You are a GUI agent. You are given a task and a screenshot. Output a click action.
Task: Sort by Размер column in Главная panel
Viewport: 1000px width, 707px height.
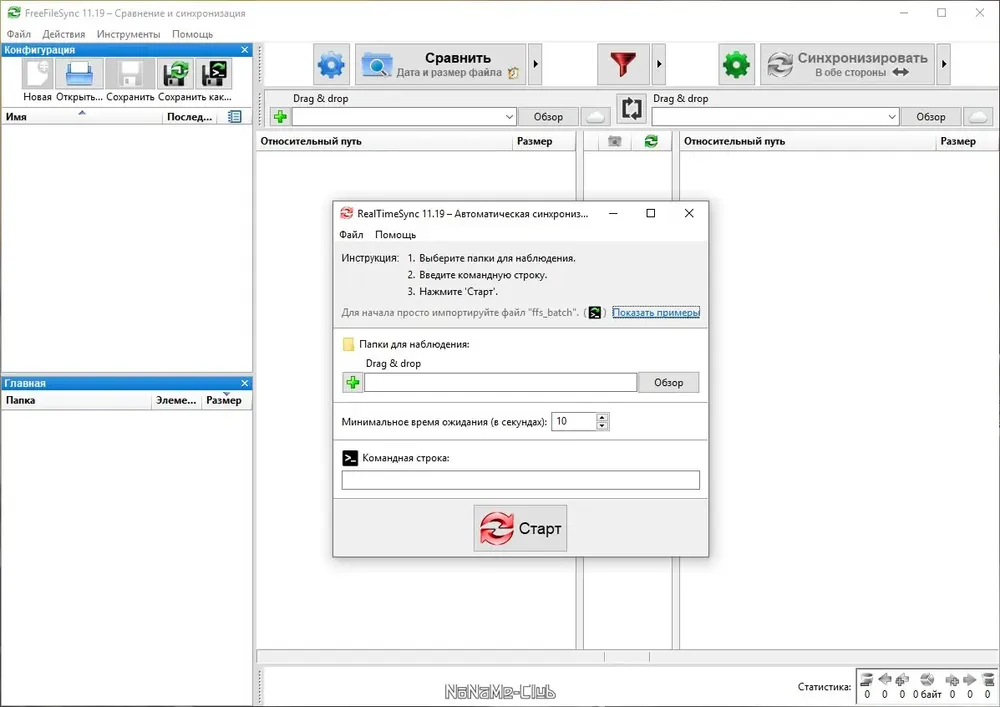(224, 400)
